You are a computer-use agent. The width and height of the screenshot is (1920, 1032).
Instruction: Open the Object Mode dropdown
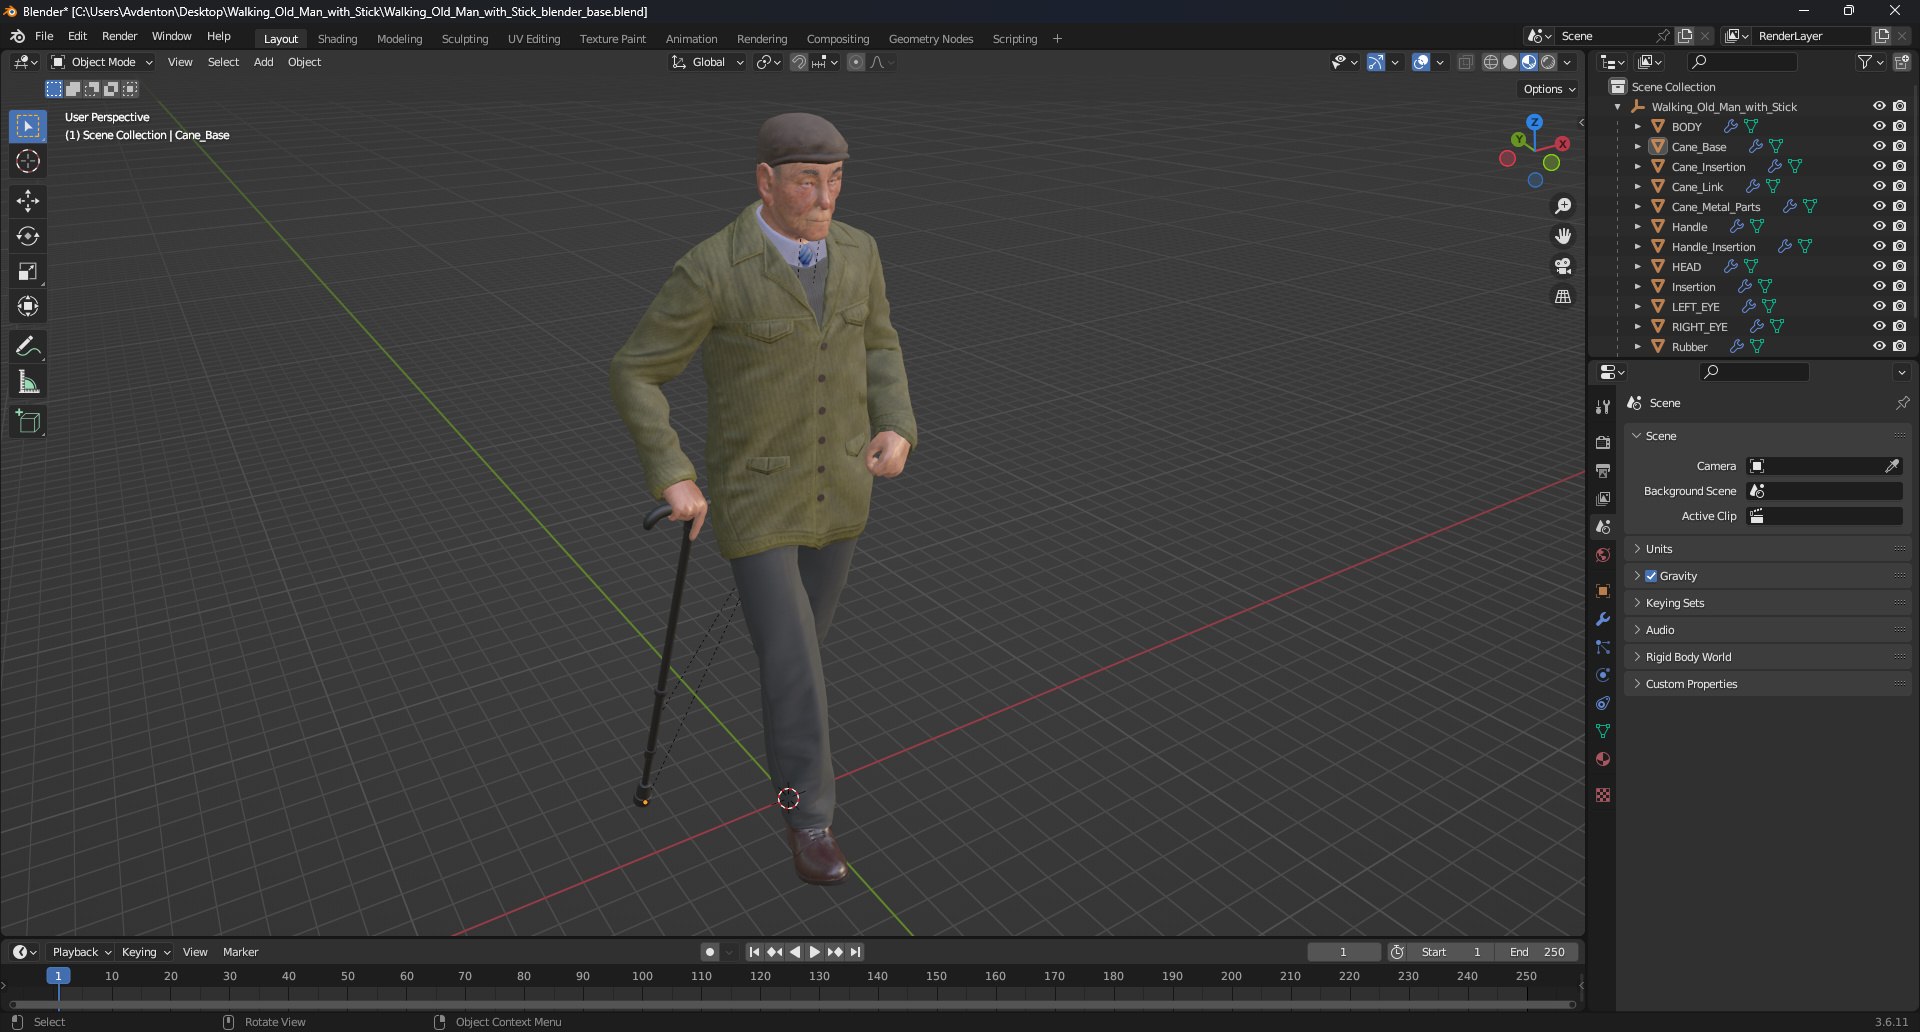102,62
